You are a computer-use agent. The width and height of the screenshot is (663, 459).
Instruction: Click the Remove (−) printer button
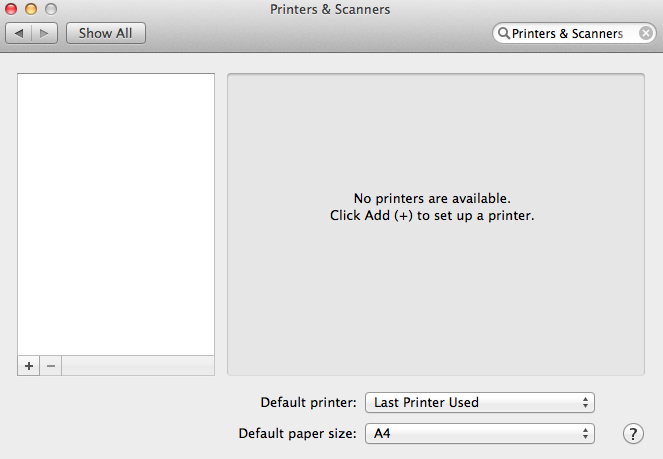51,366
